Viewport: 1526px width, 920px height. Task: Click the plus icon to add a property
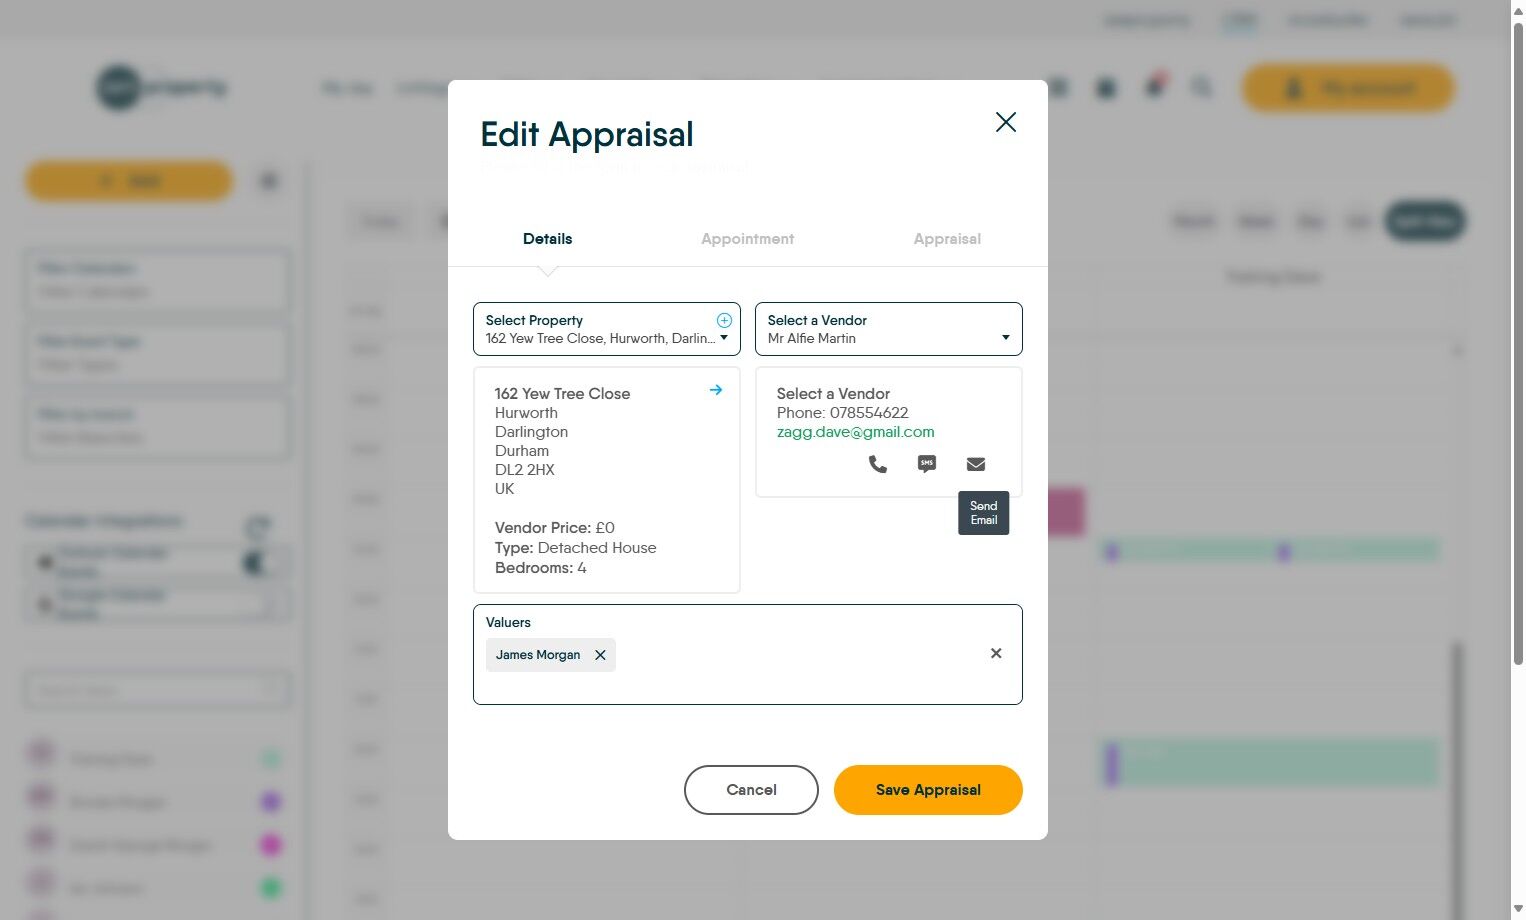click(723, 320)
